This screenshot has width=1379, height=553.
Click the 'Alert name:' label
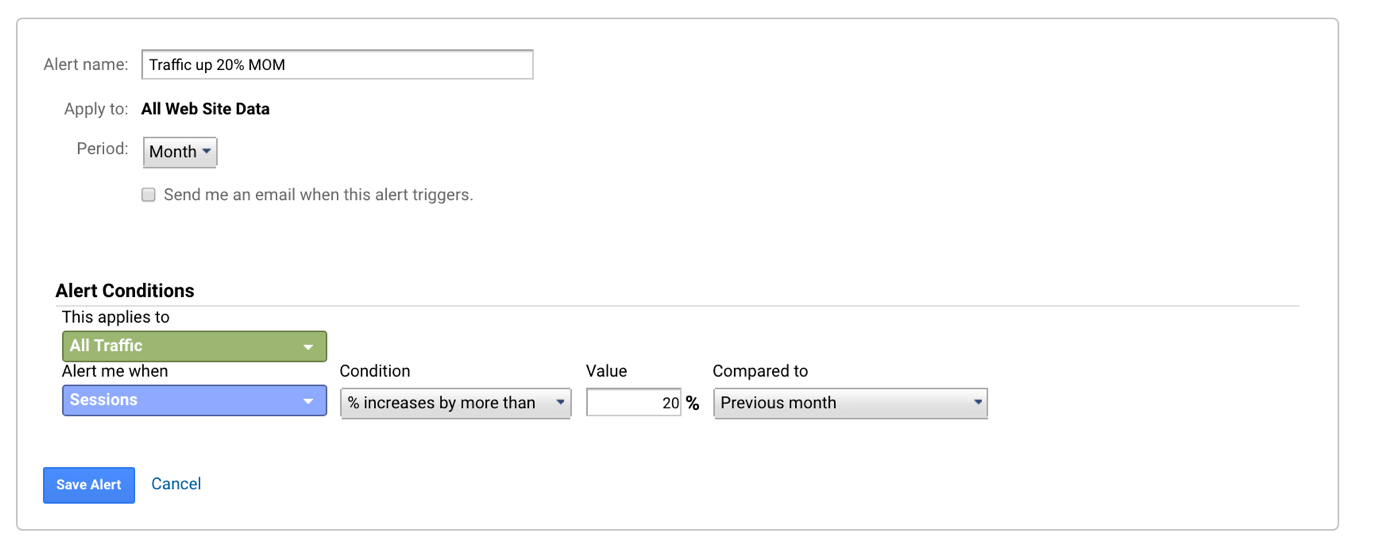pyautogui.click(x=86, y=65)
